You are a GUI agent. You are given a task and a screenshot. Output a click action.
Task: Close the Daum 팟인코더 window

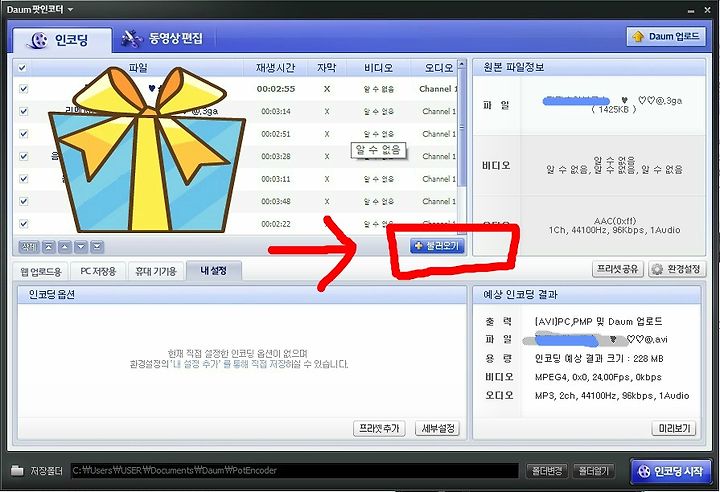[x=708, y=10]
